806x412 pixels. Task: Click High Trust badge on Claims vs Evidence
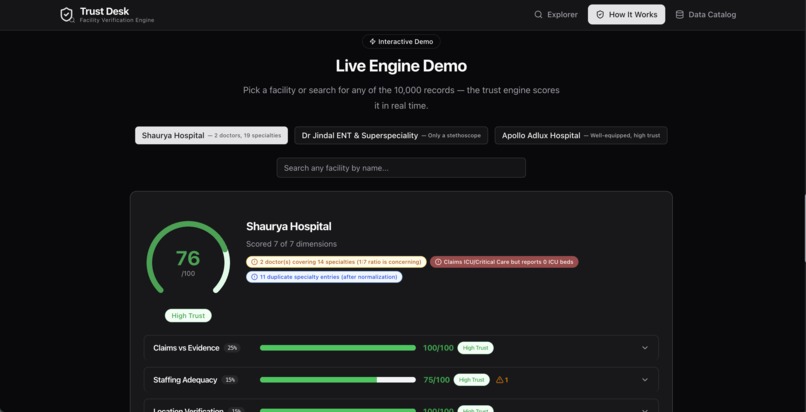(x=475, y=348)
